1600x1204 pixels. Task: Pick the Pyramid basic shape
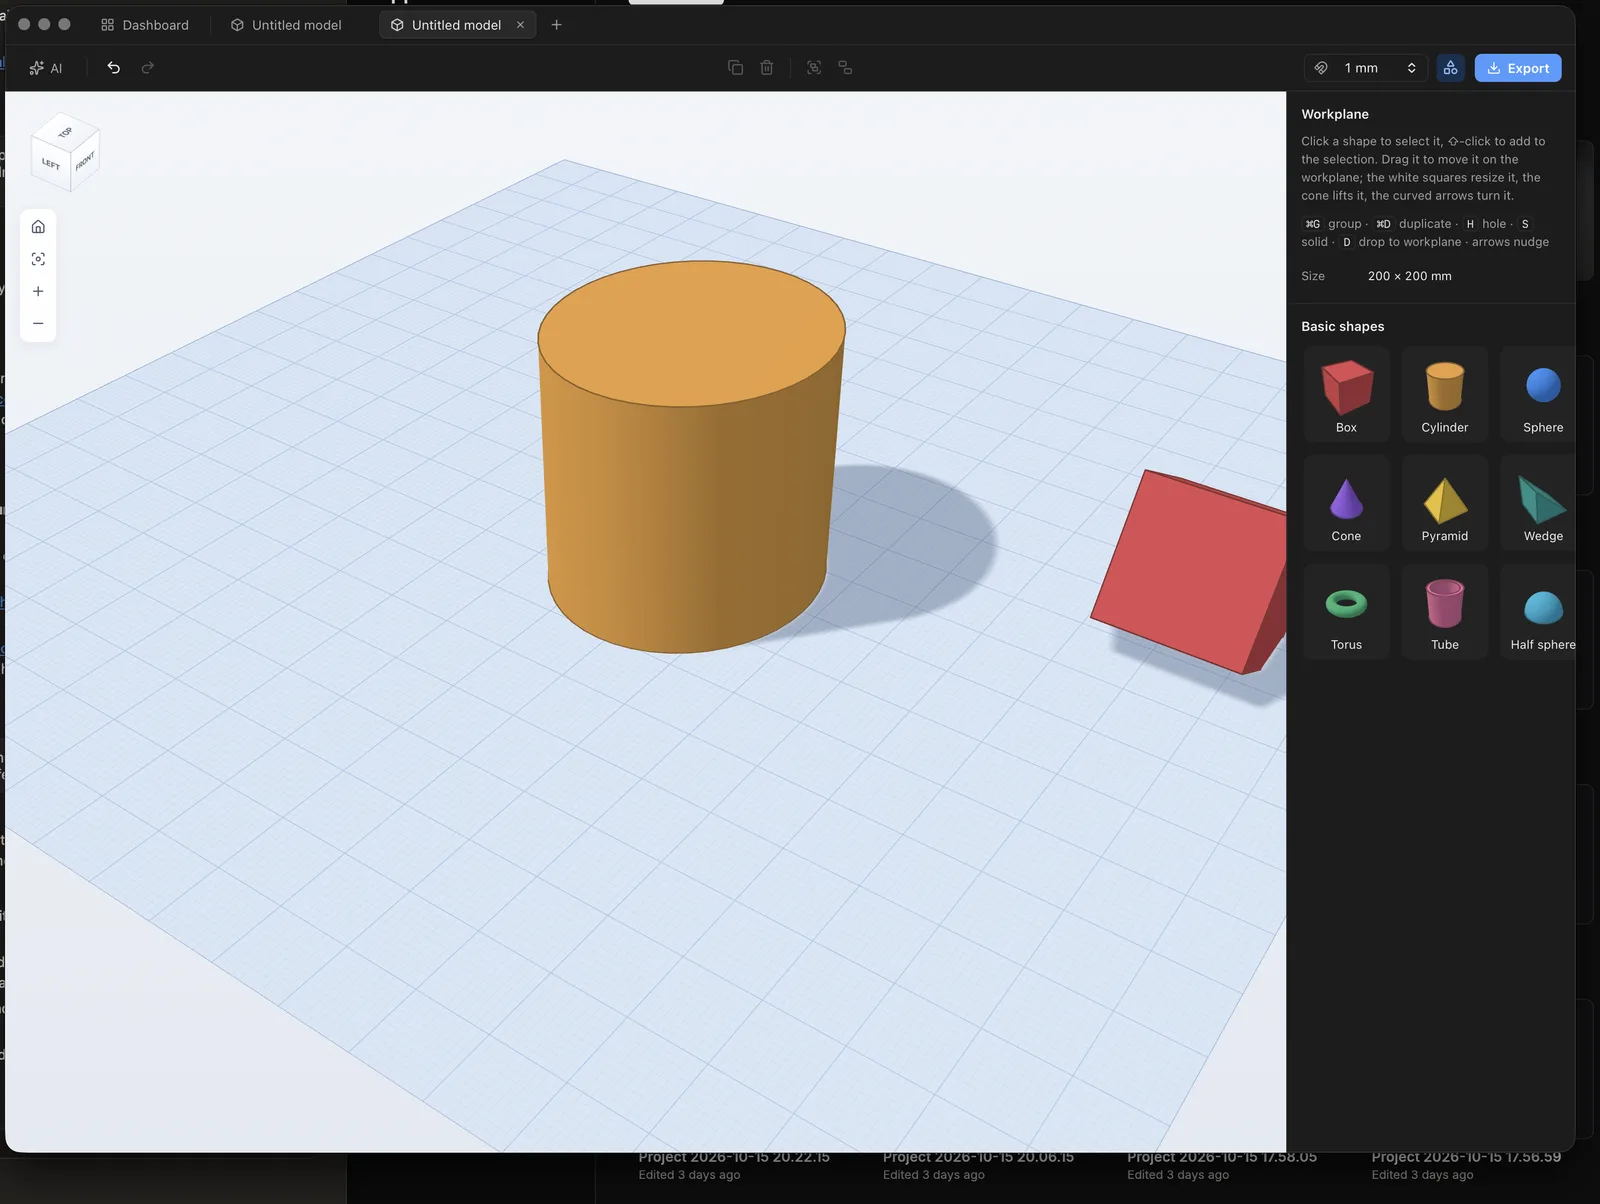pyautogui.click(x=1445, y=503)
